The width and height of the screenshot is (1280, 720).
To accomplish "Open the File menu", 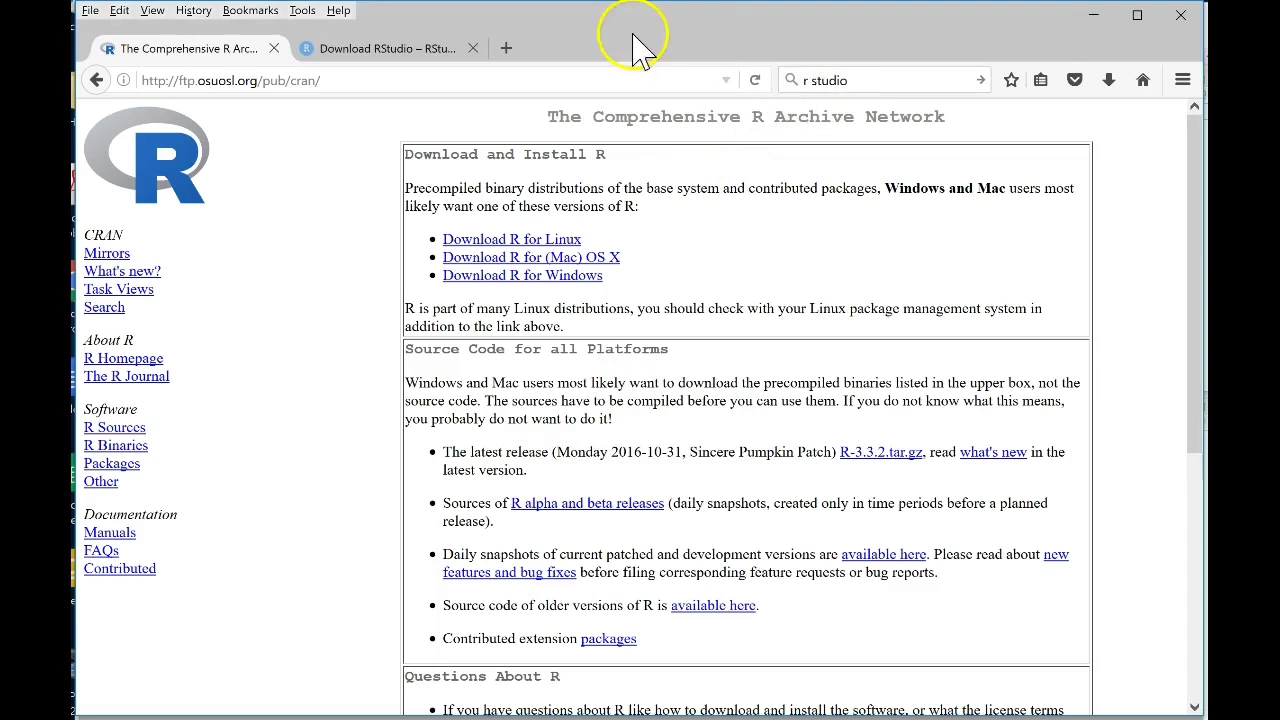I will 90,10.
